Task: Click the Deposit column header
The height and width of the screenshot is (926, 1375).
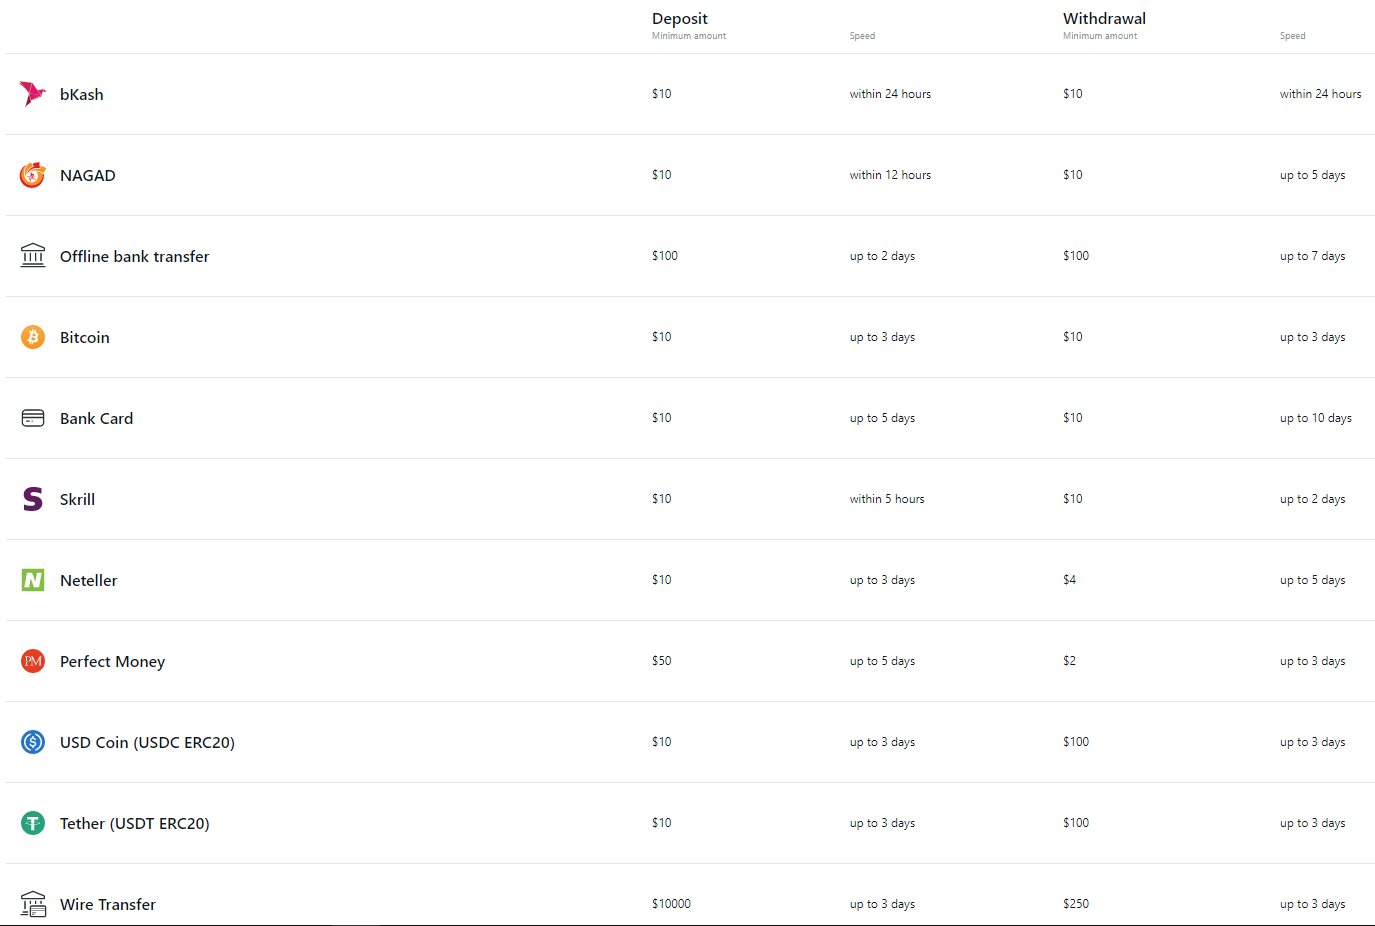Action: point(680,18)
